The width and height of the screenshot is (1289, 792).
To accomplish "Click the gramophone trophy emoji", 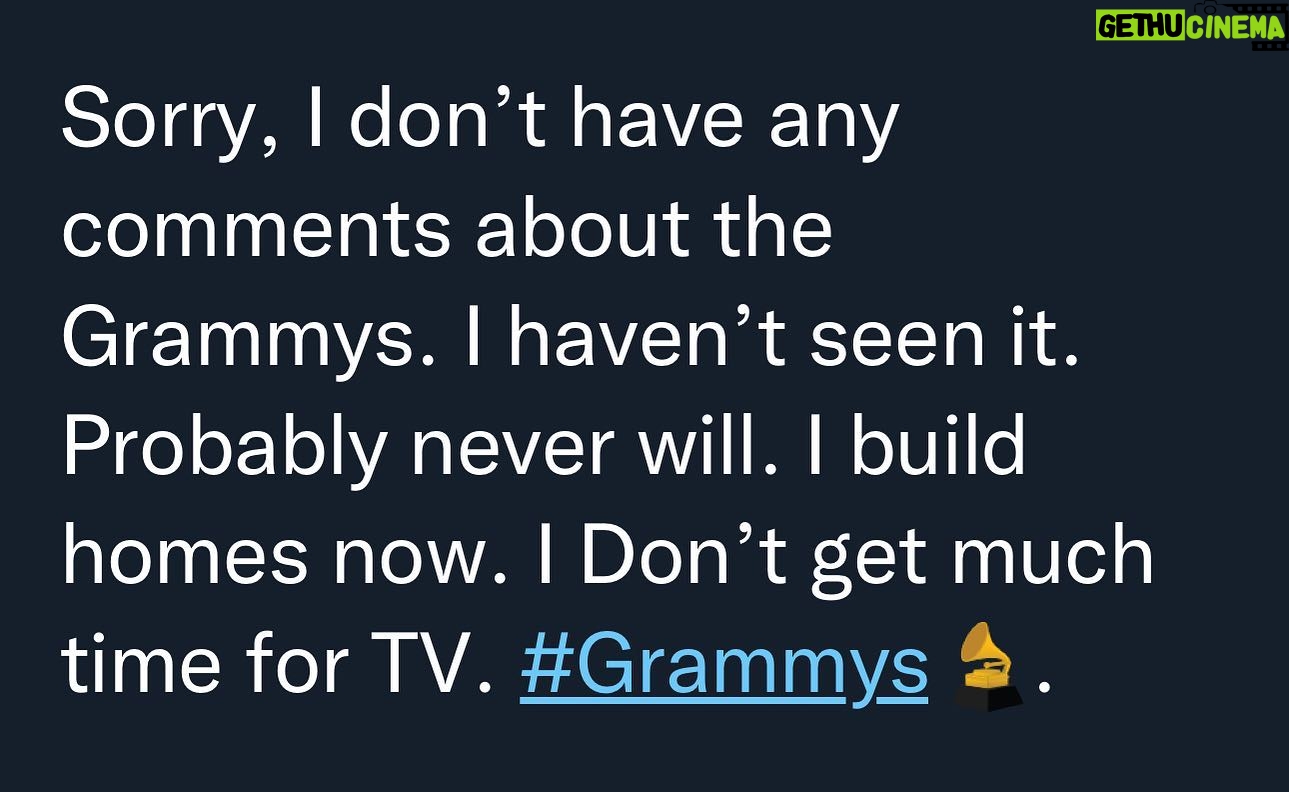I will pos(987,667).
